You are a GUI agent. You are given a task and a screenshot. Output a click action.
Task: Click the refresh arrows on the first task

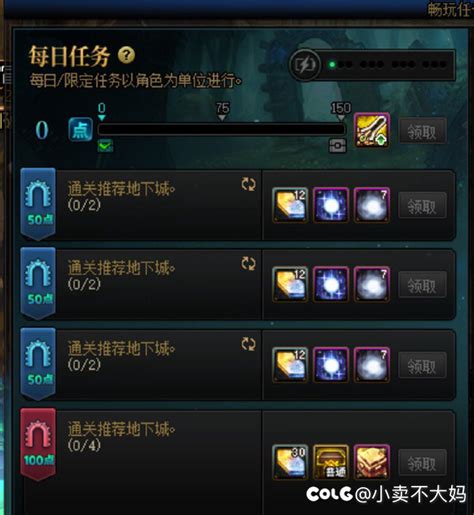(x=248, y=184)
